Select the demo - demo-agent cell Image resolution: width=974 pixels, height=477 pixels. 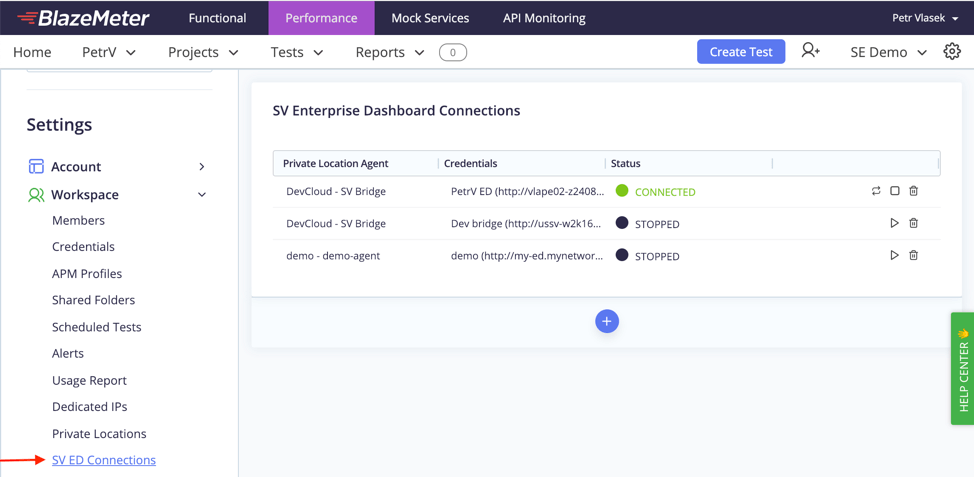333,256
